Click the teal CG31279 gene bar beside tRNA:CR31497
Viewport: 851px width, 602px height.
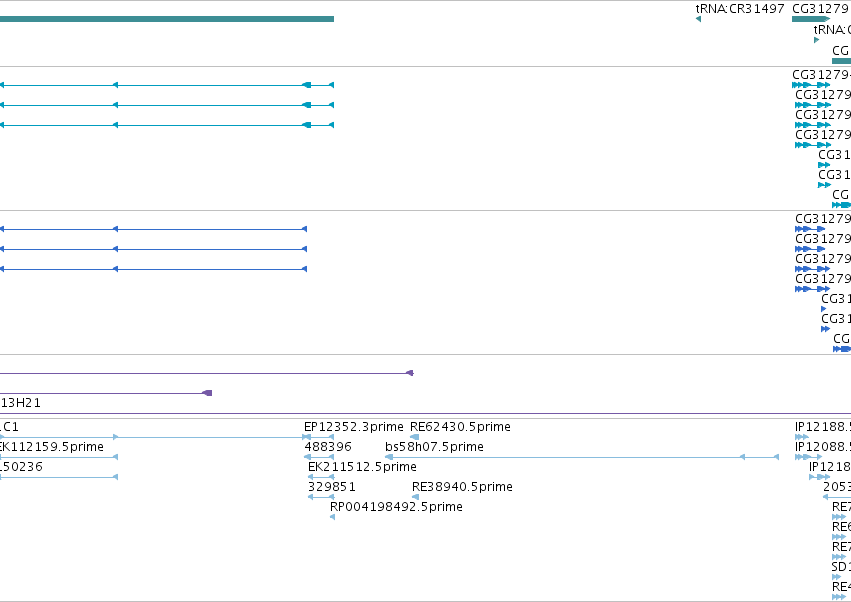[811, 19]
